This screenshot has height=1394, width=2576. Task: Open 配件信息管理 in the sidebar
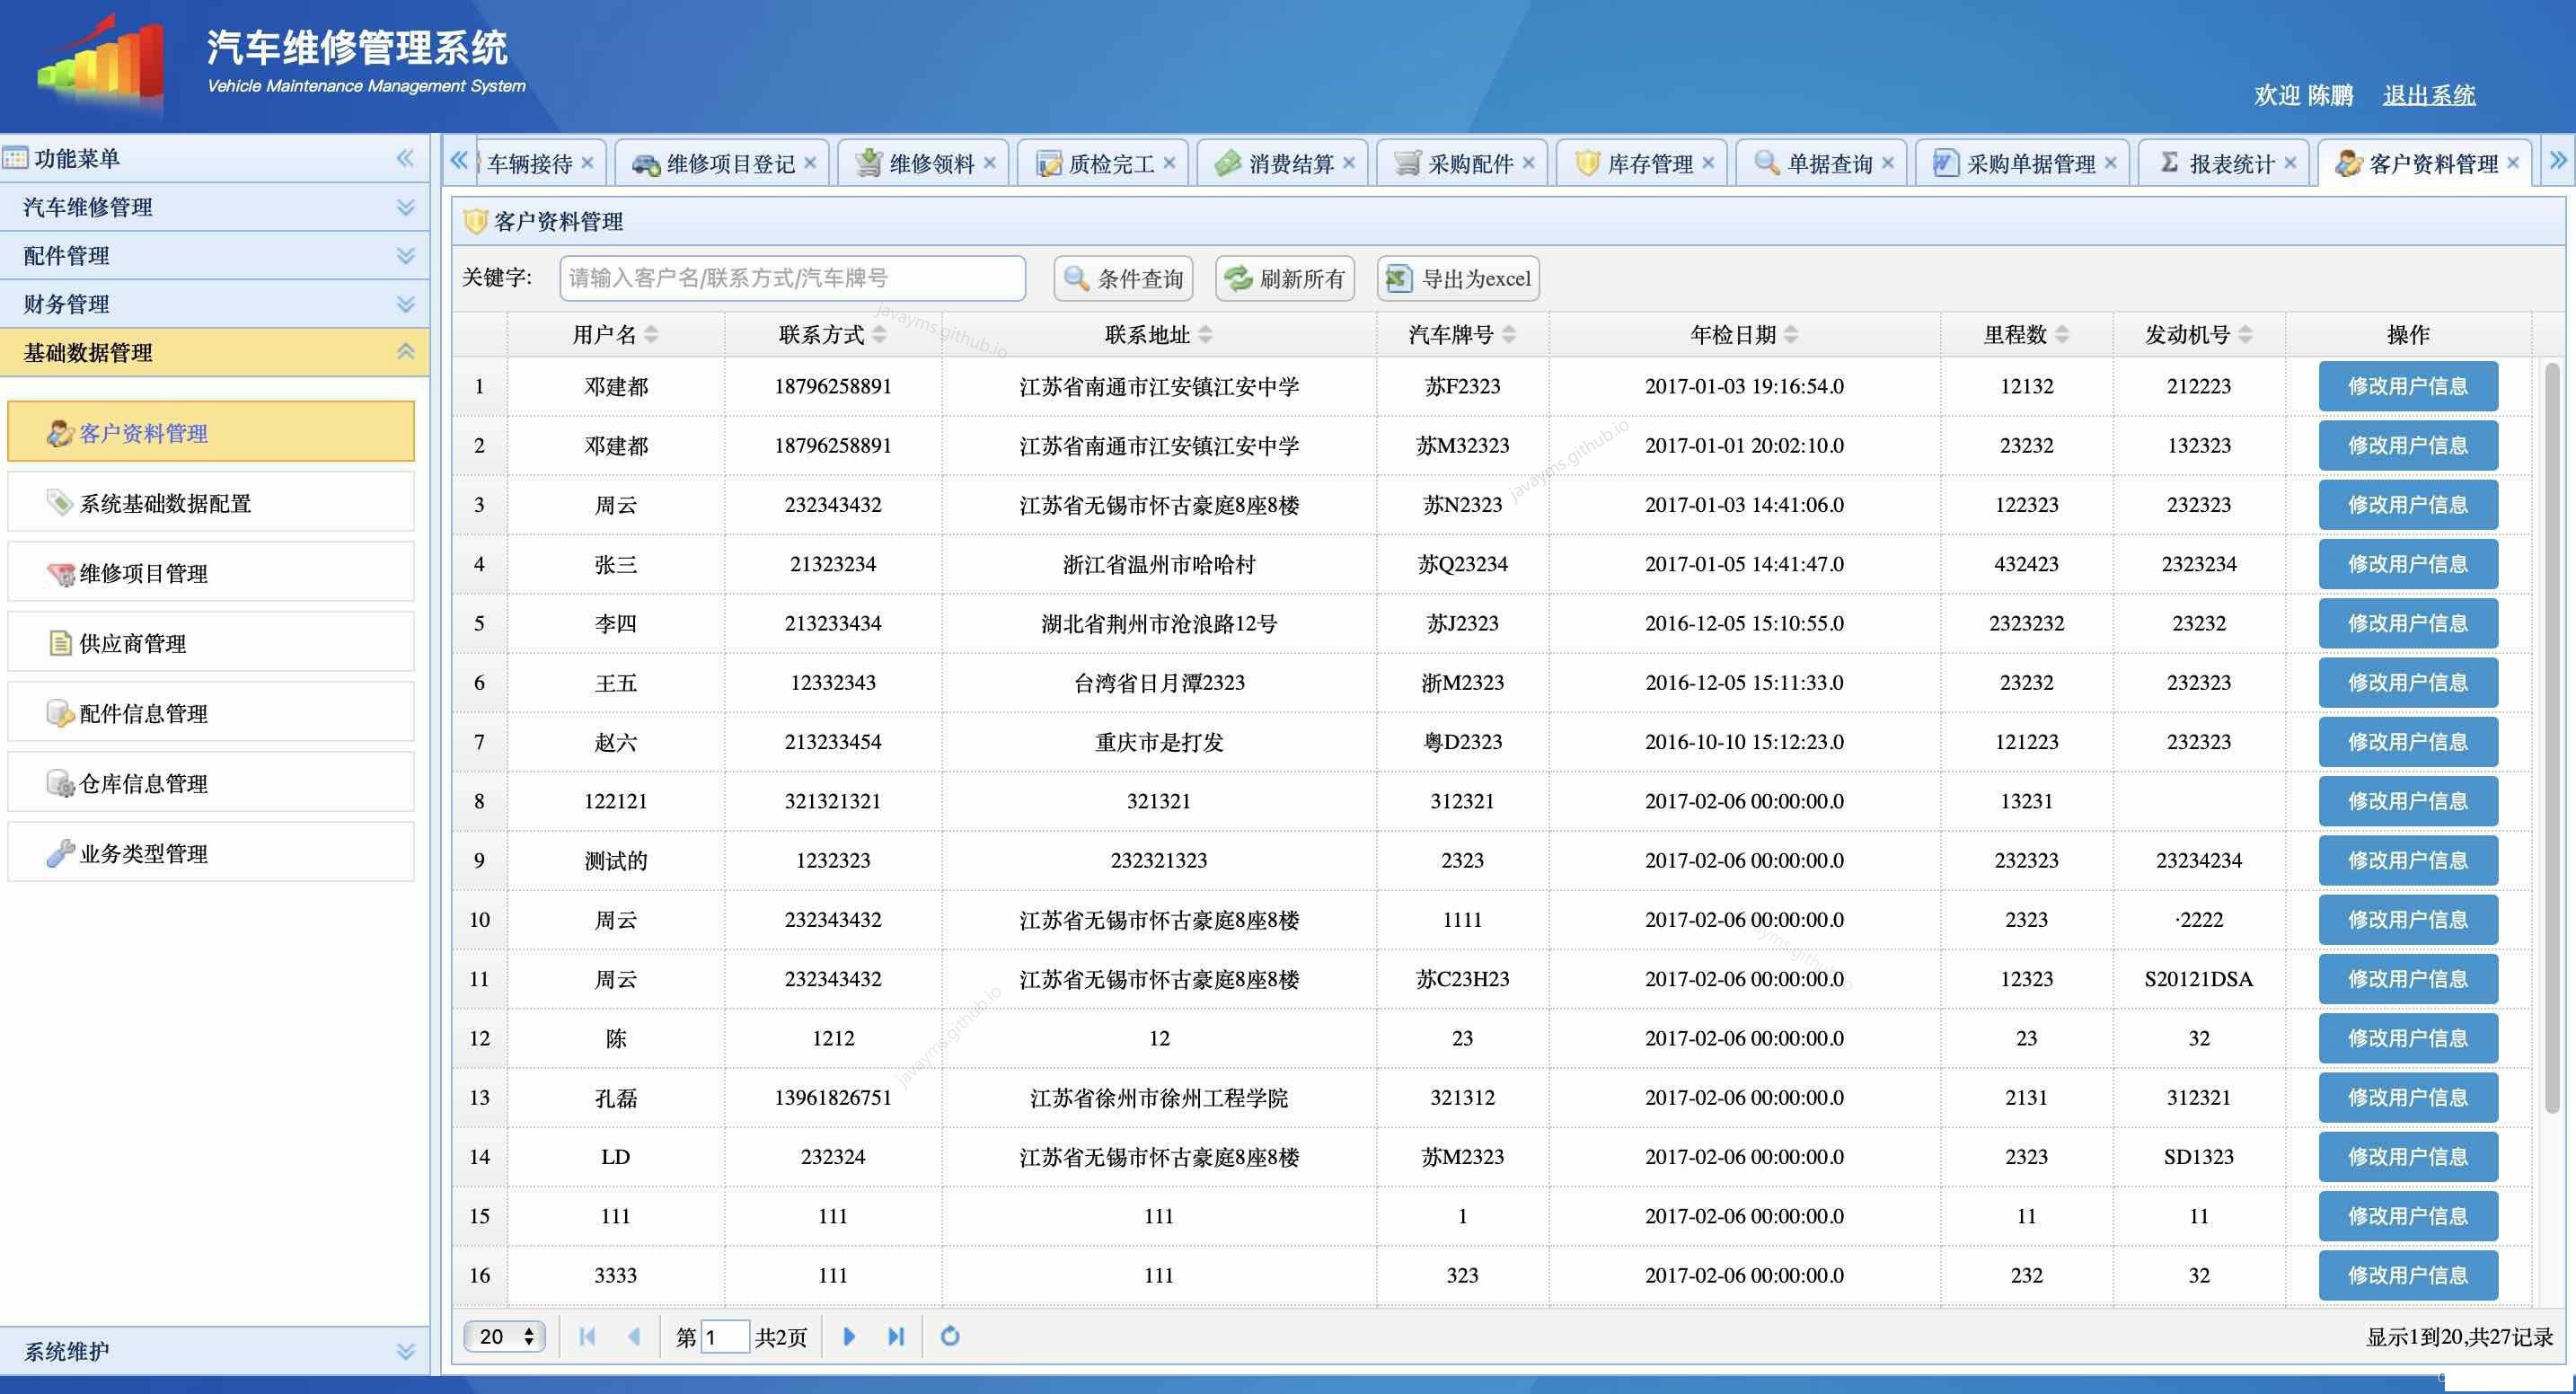pos(140,713)
